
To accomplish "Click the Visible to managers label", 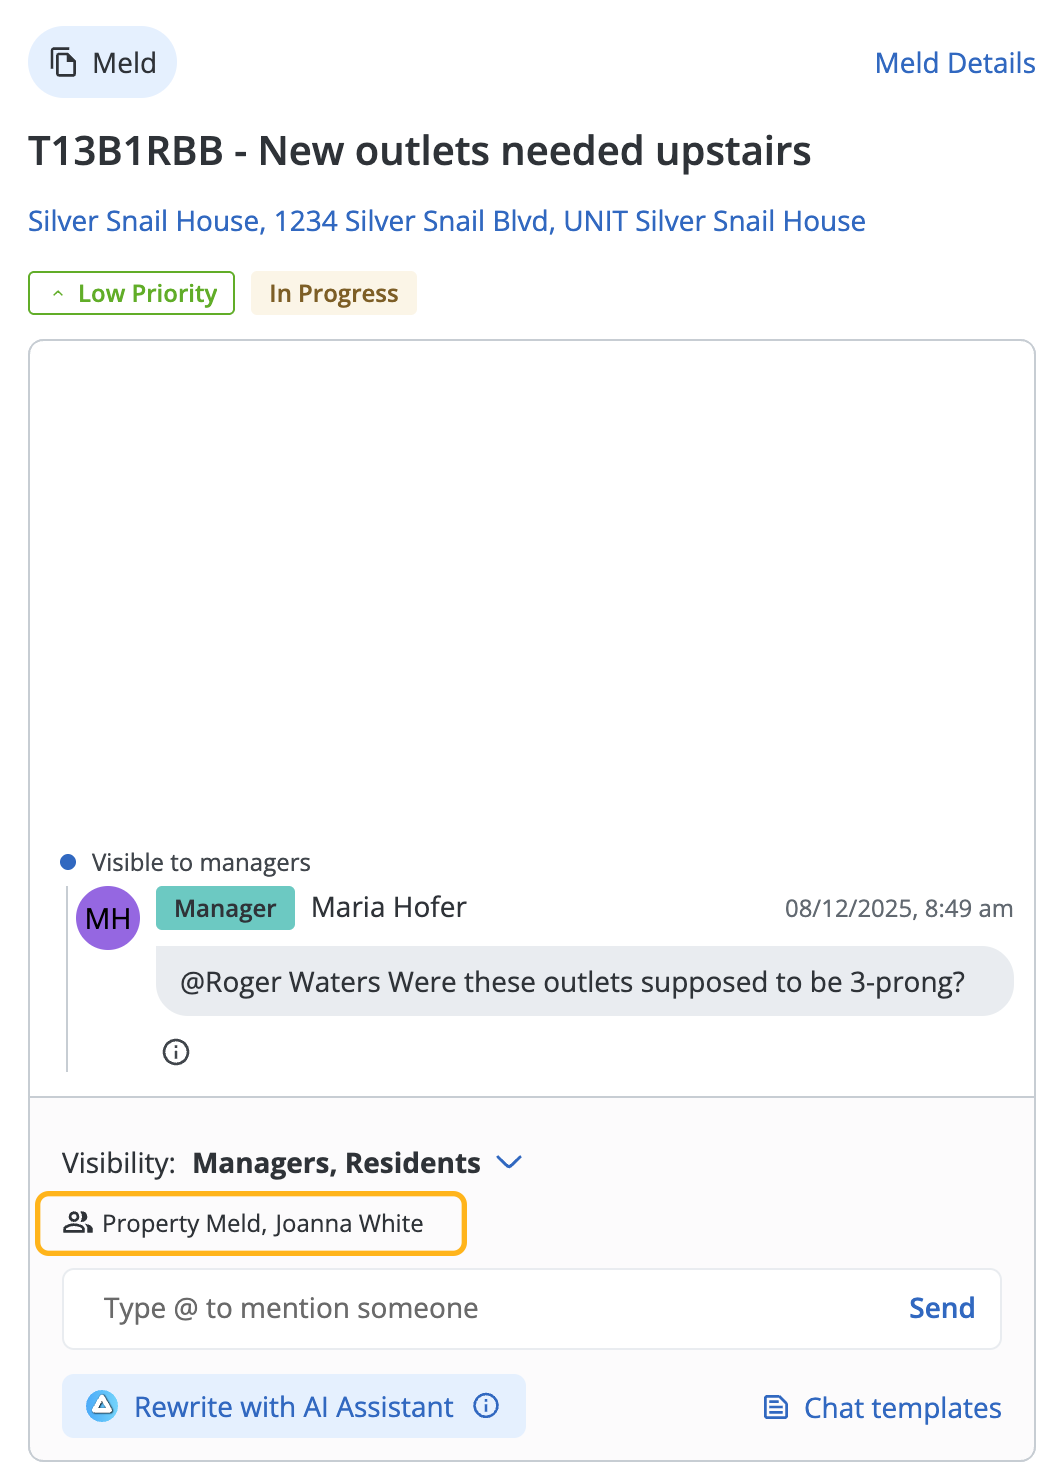I will [201, 862].
